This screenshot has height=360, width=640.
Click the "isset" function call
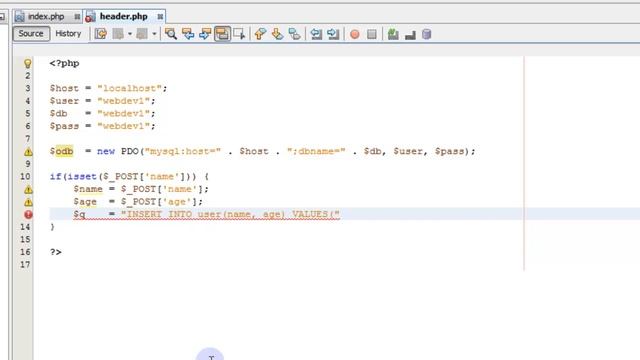82,176
